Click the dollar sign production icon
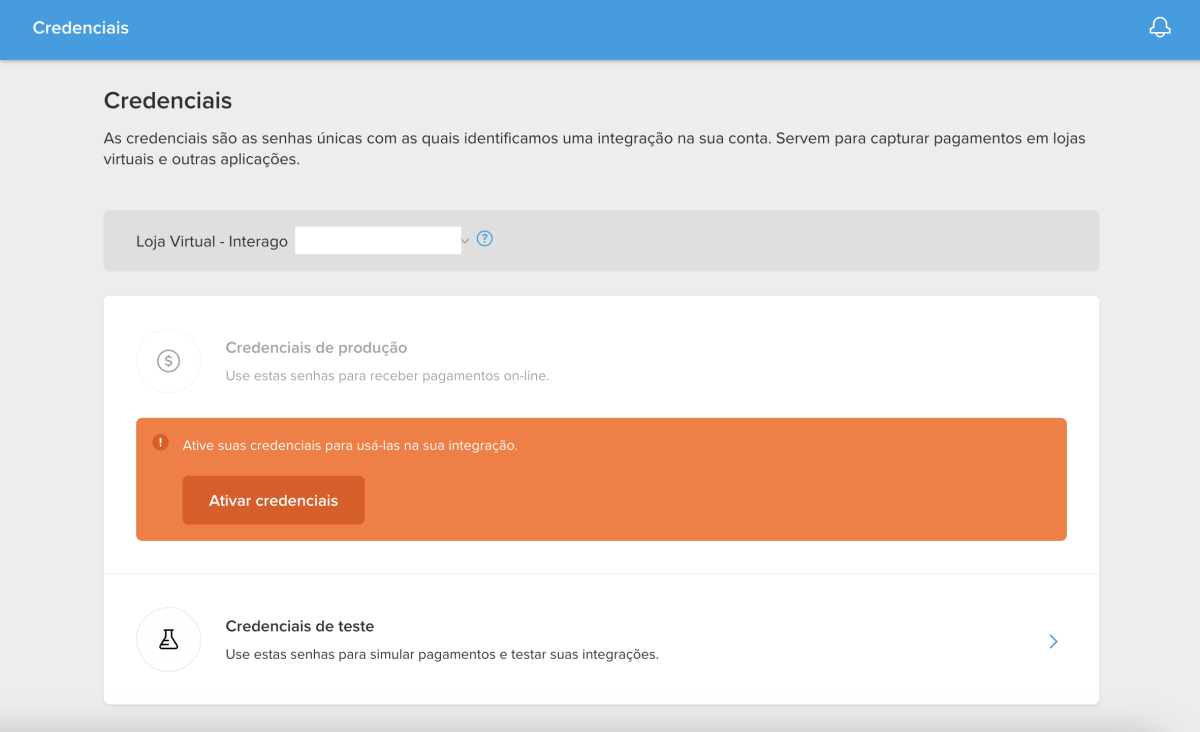Image resolution: width=1200 pixels, height=732 pixels. 169,361
